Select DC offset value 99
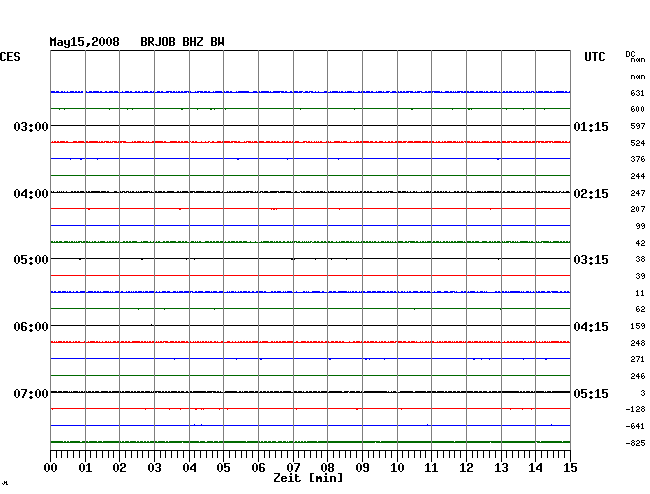Screen dimensions: 650x494 click(x=640, y=226)
